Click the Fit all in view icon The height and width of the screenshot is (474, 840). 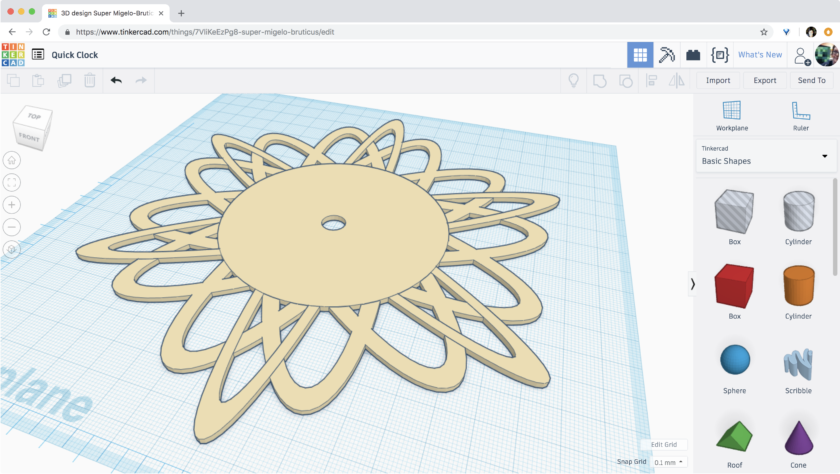(x=12, y=182)
